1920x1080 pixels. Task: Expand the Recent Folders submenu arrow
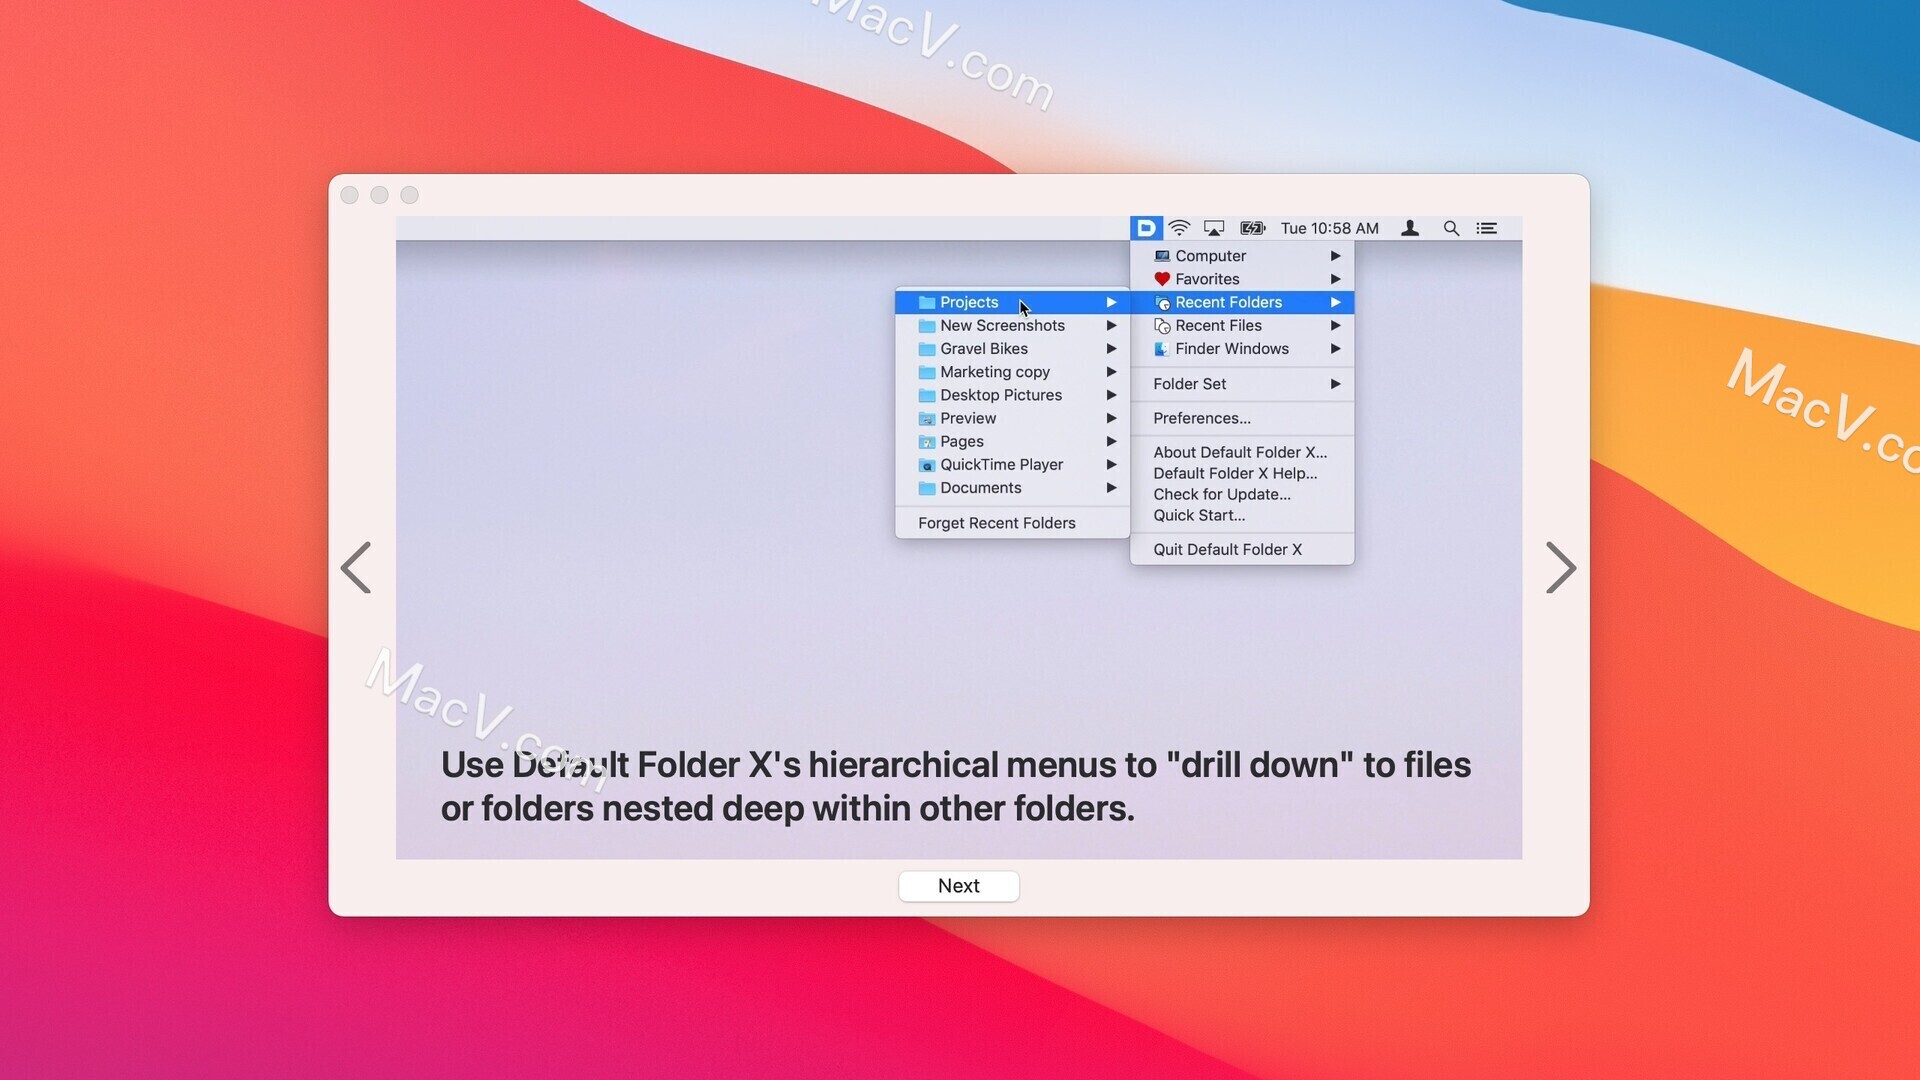pyautogui.click(x=1335, y=302)
